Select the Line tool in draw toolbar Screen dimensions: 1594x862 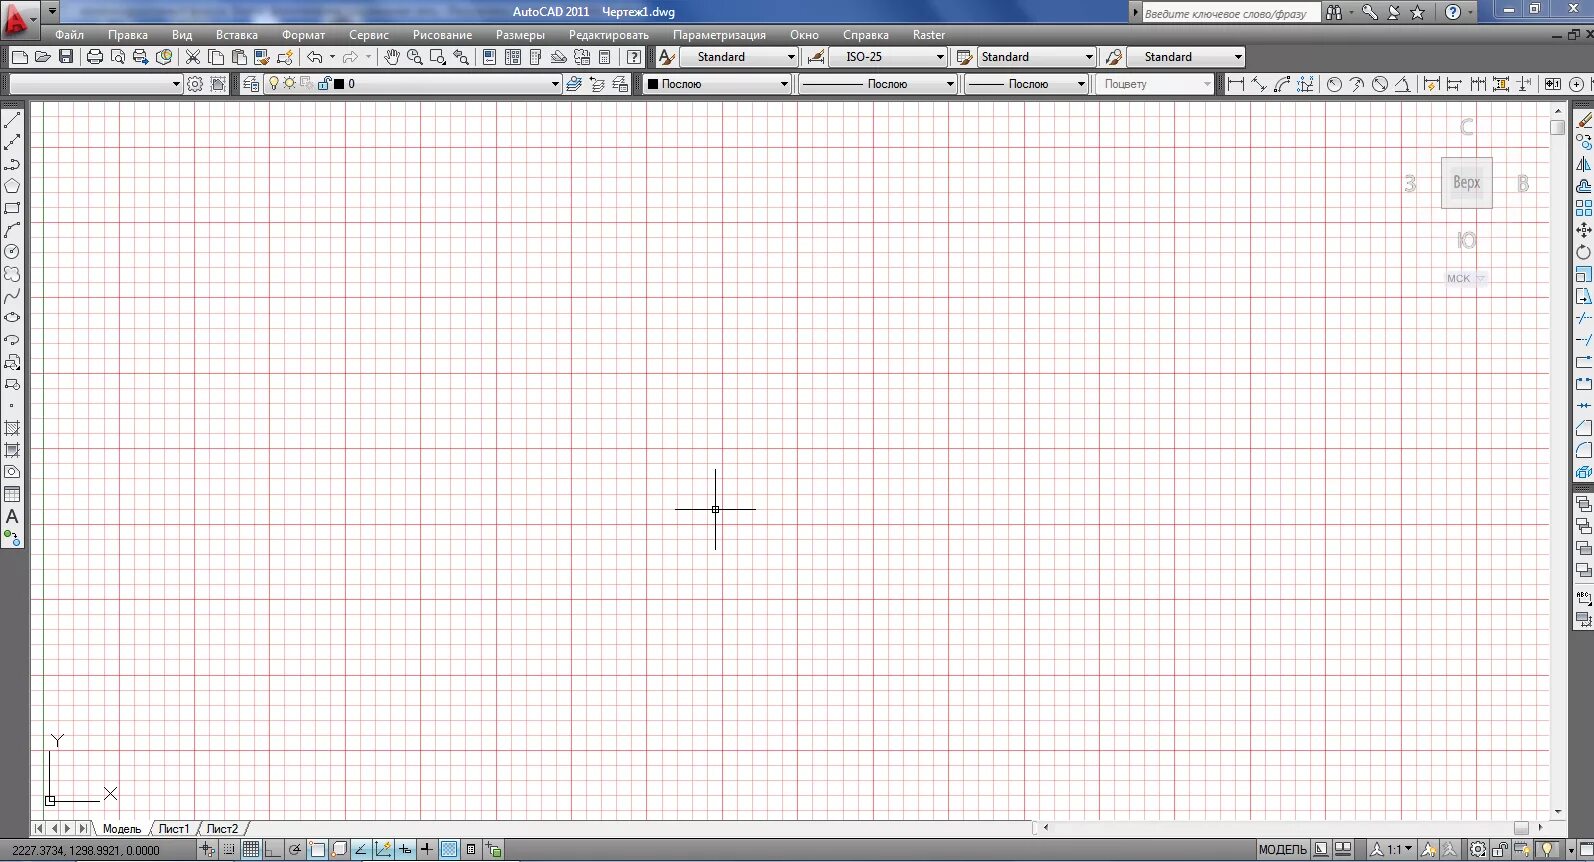pos(12,120)
